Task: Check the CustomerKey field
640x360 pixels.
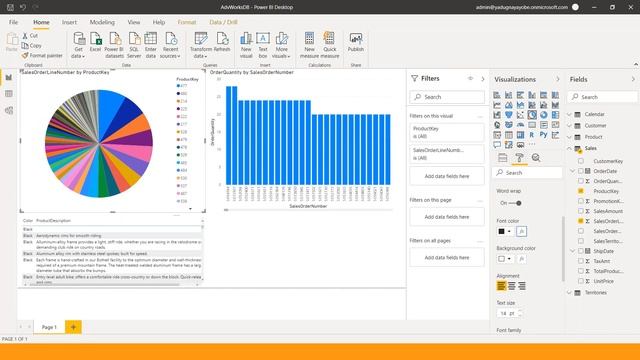Action: (581, 161)
